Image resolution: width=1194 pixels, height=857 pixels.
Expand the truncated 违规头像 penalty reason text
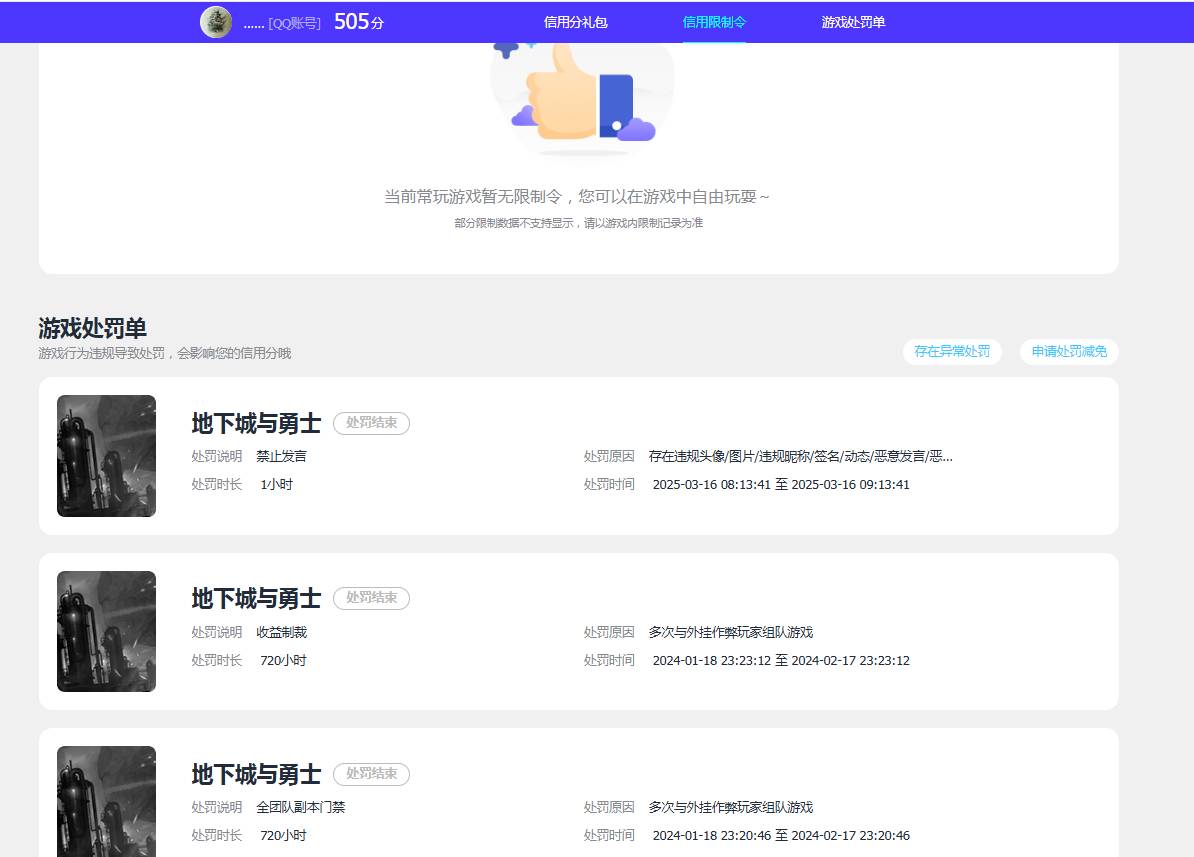coord(800,456)
